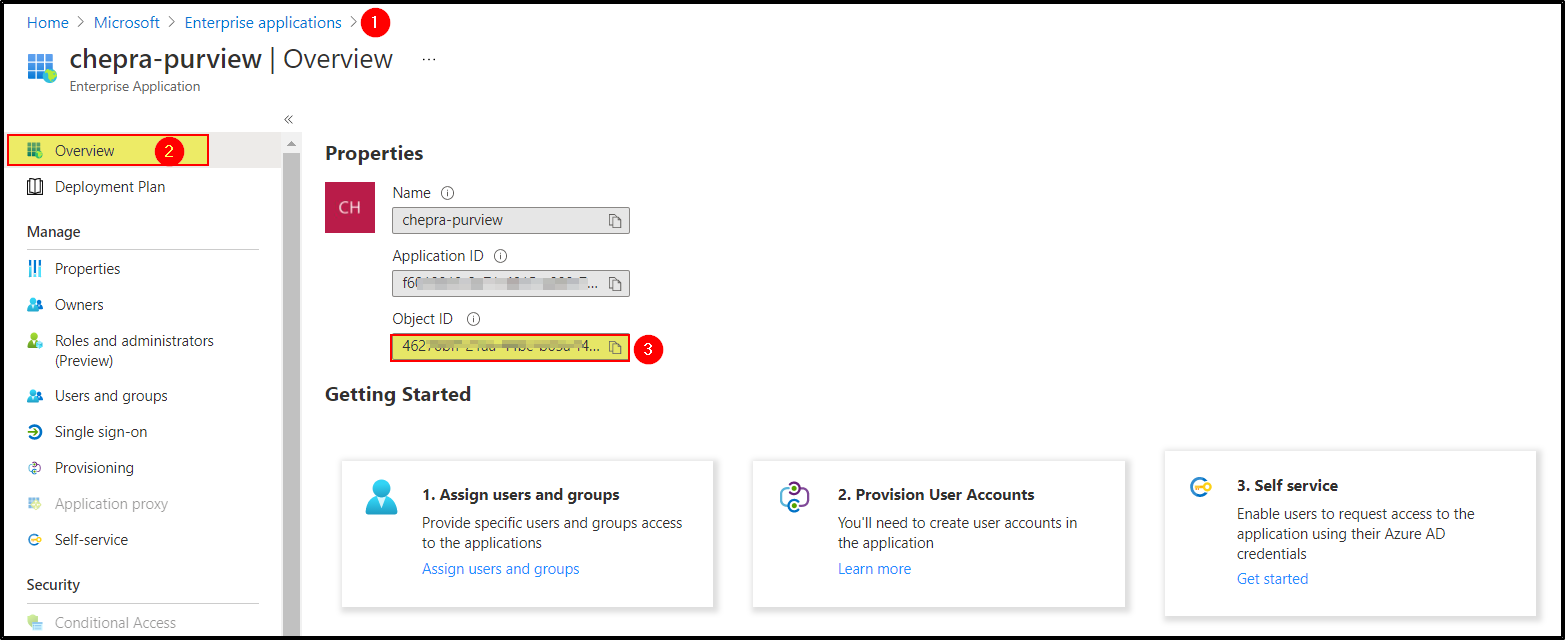
Task: Open the ellipsis more options menu
Action: point(429,59)
